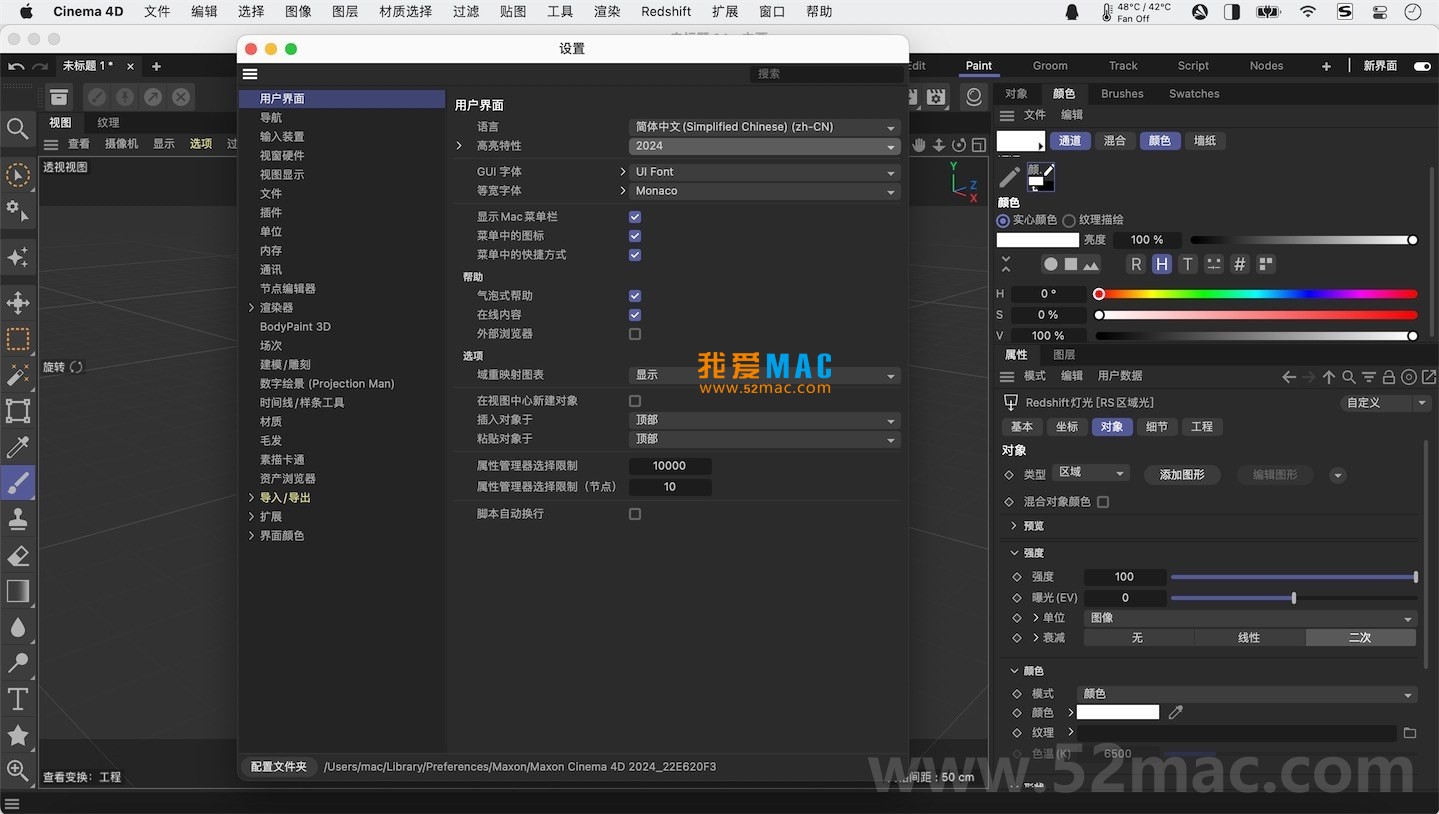Choose the rectangle selection tool
Image resolution: width=1439 pixels, height=814 pixels.
pos(18,339)
